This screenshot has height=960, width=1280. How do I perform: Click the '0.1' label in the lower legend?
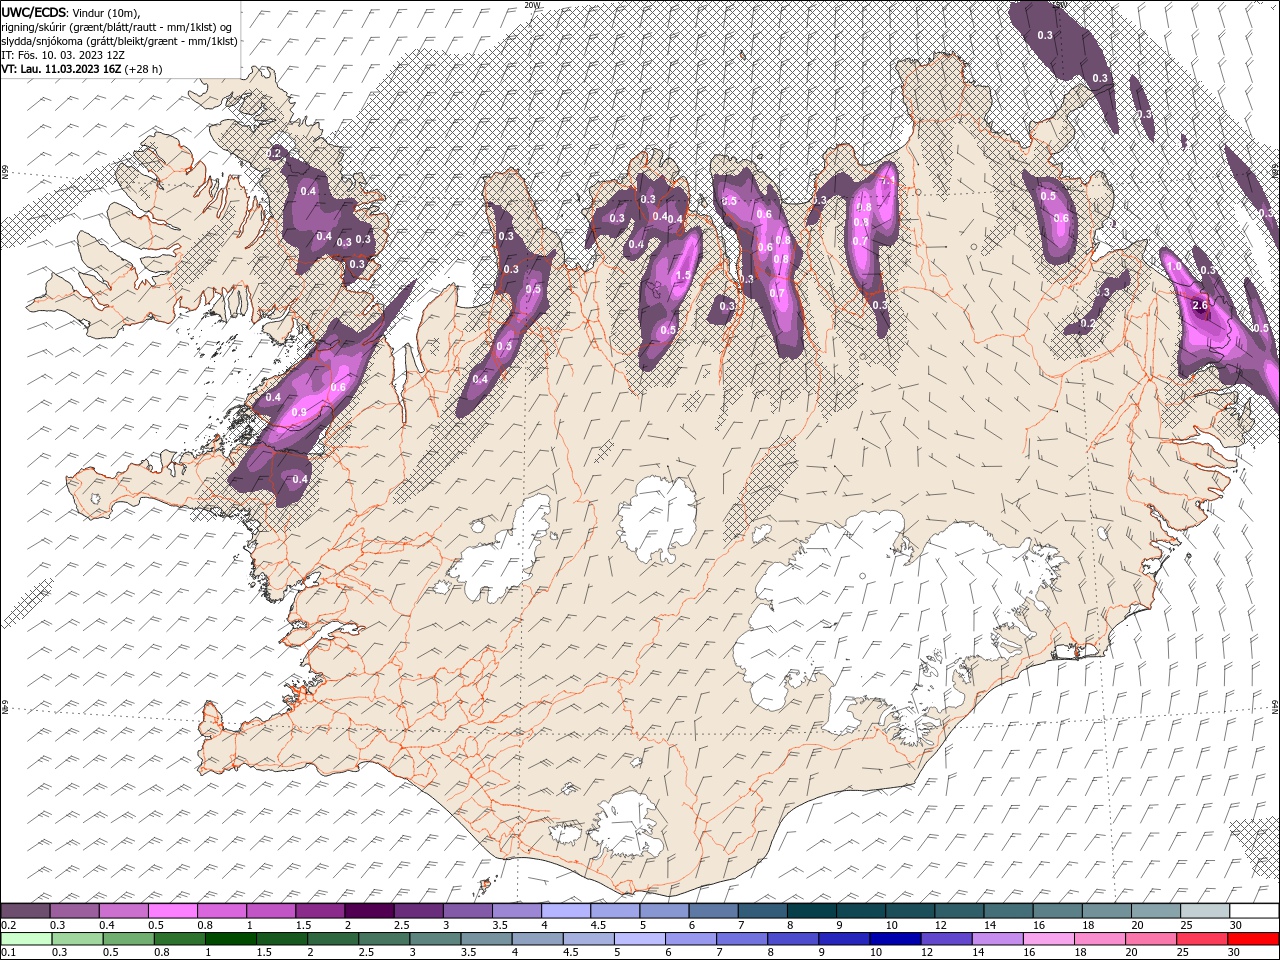tap(8, 953)
